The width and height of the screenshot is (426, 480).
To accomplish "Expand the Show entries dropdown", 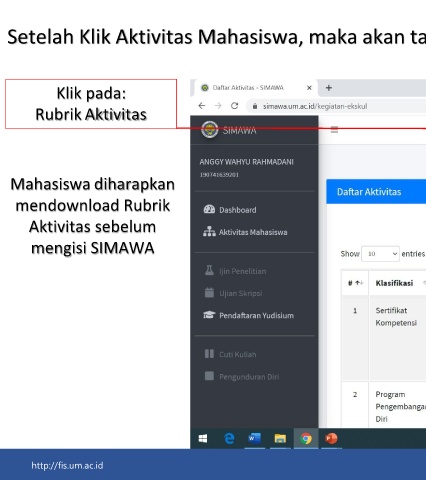I will [380, 254].
